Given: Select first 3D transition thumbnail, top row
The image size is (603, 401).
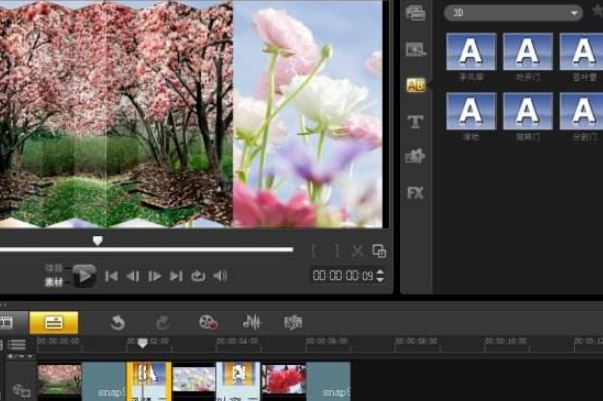Looking at the screenshot, I should 471,52.
